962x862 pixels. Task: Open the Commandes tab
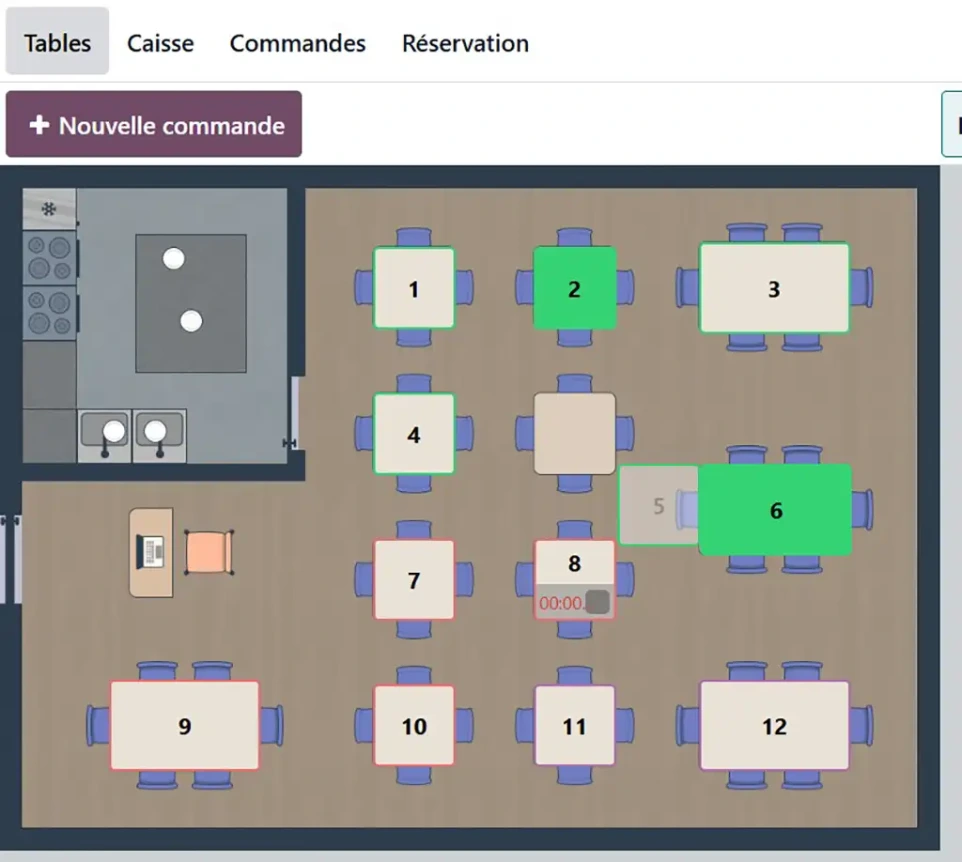click(297, 43)
